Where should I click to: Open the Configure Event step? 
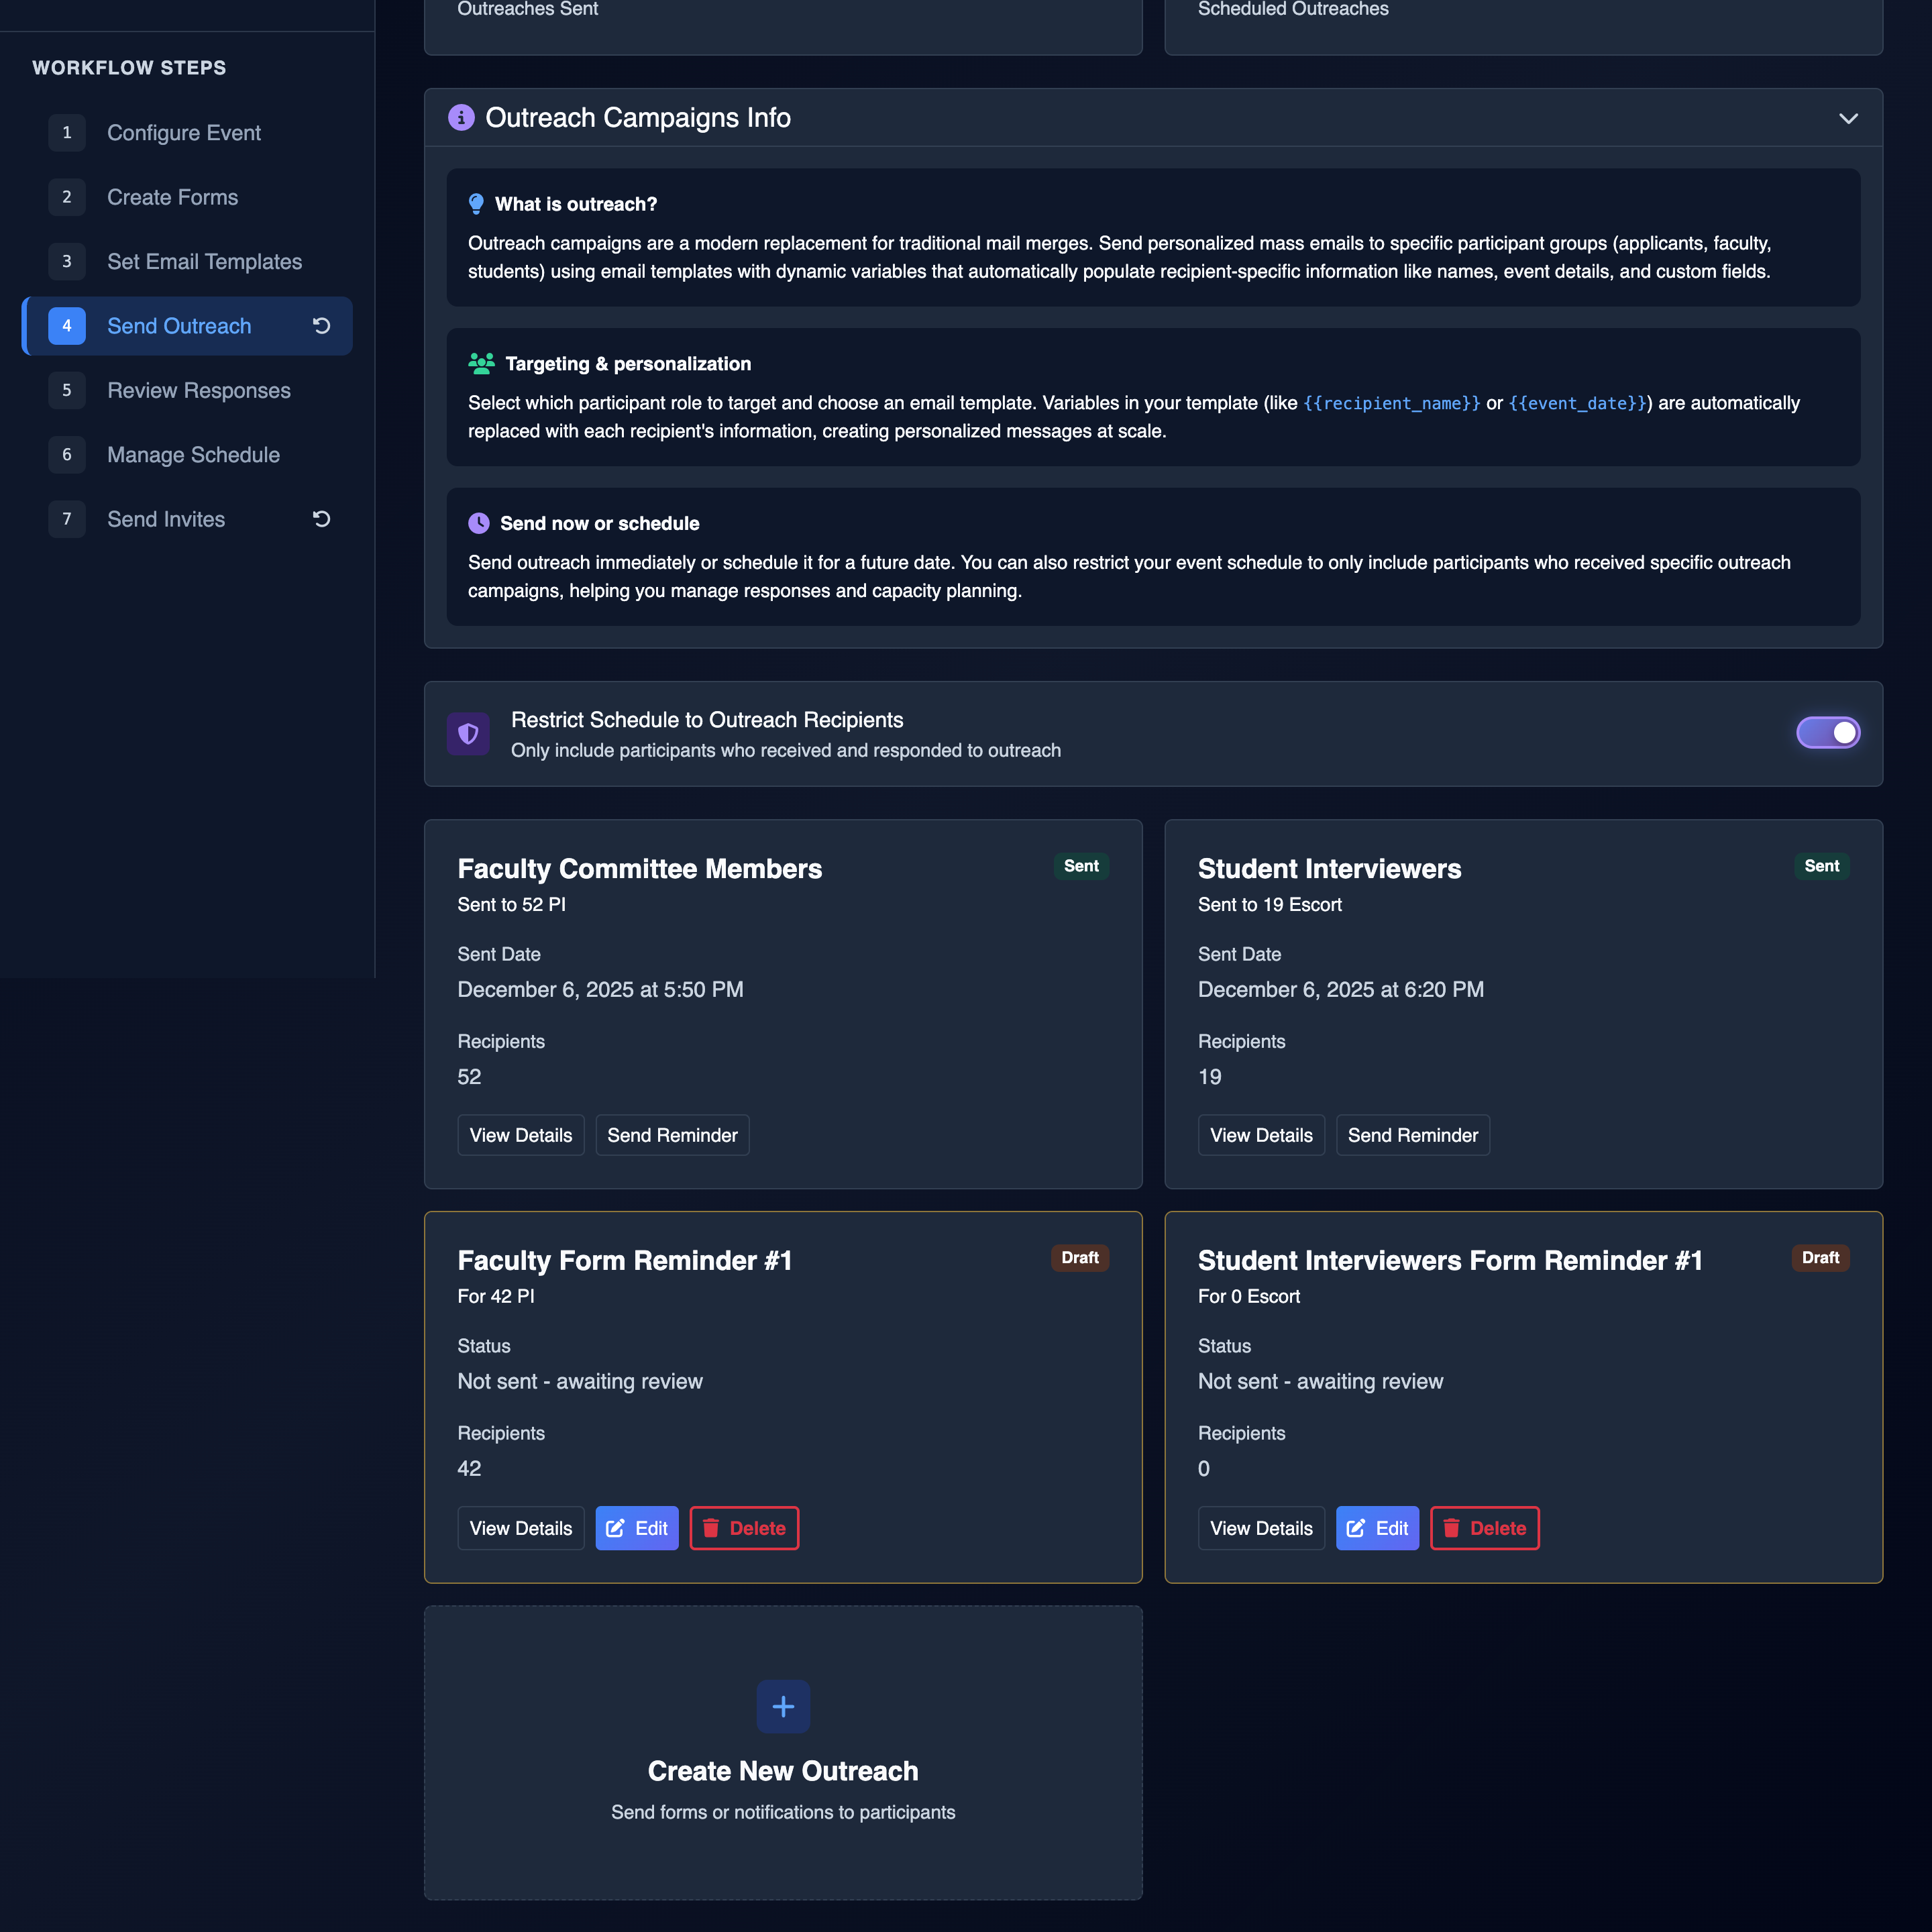[x=183, y=133]
